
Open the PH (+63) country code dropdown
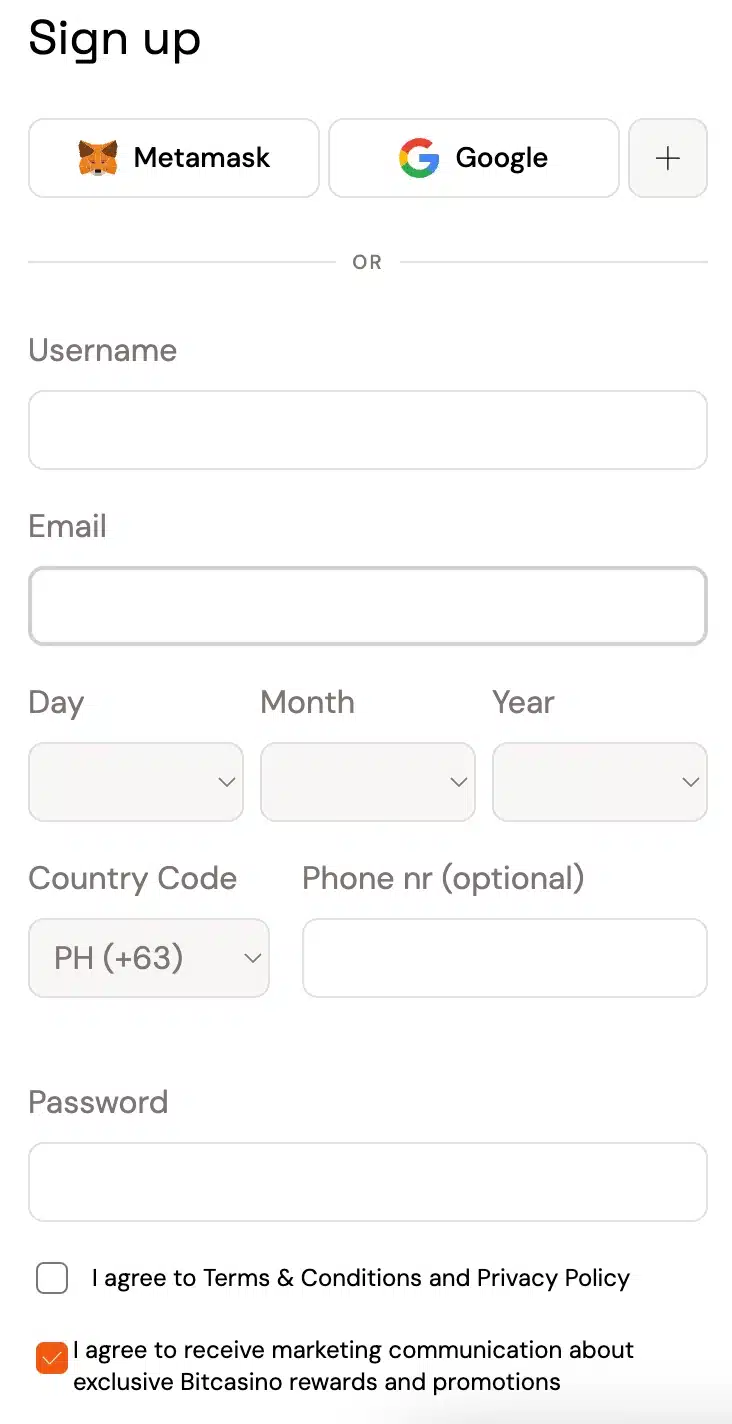click(x=149, y=958)
